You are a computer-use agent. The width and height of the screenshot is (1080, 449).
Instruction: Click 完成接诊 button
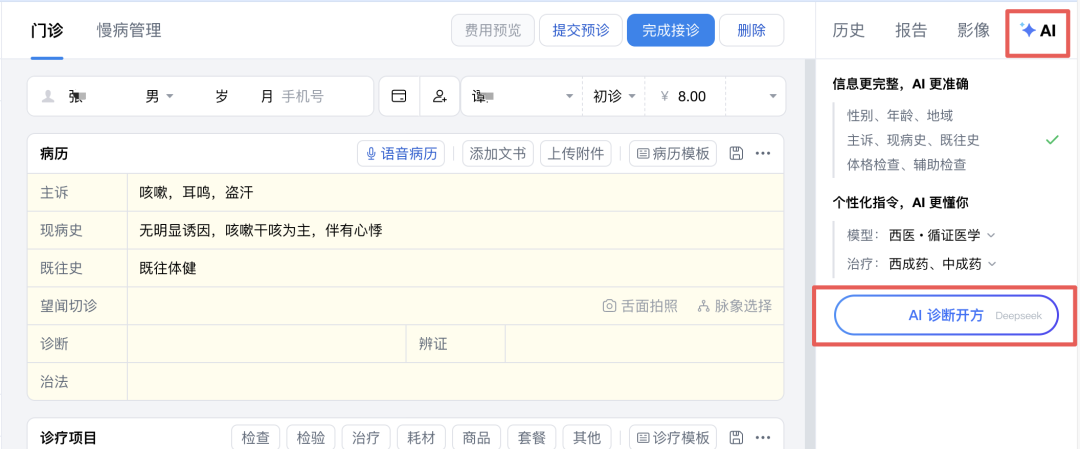tap(670, 30)
